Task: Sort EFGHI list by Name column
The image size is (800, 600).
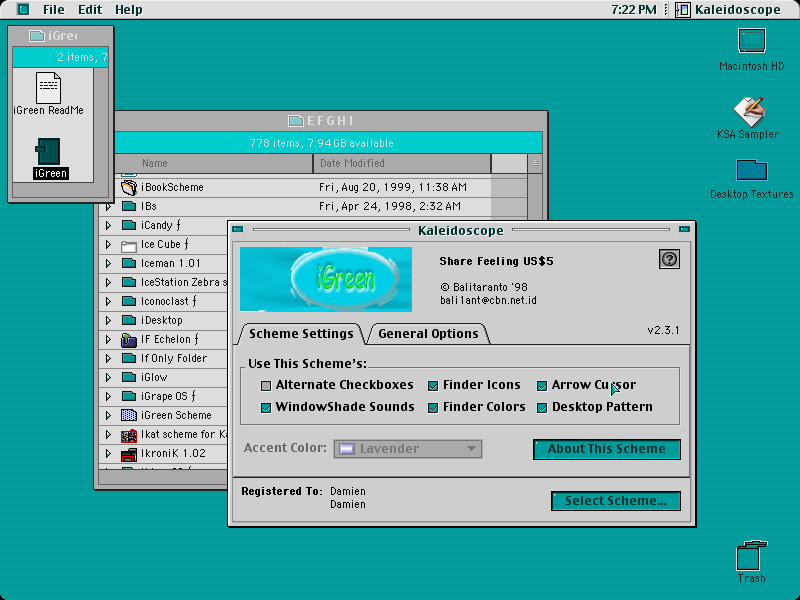Action: point(213,163)
